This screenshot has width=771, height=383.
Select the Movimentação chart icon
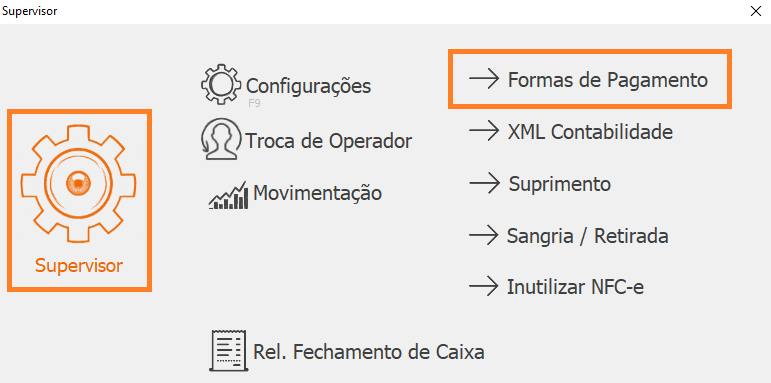coord(228,196)
